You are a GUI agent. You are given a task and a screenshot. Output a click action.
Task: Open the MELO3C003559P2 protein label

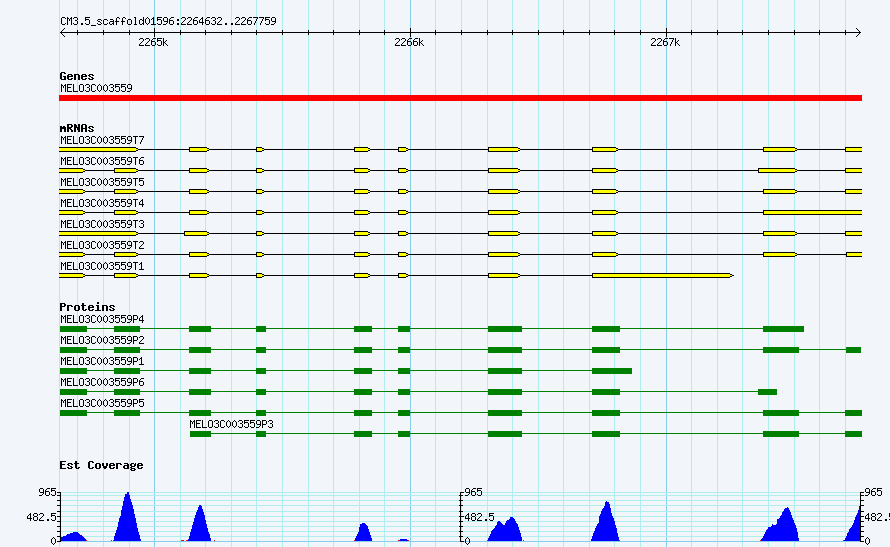[x=102, y=340]
